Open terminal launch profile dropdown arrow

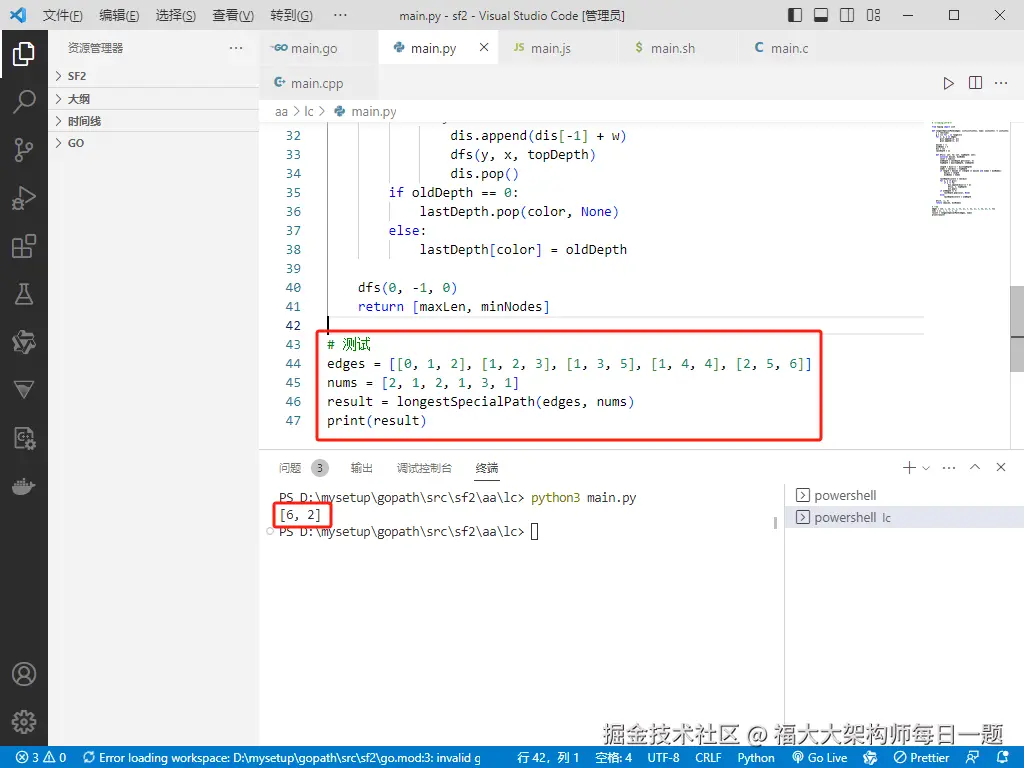[x=926, y=468]
